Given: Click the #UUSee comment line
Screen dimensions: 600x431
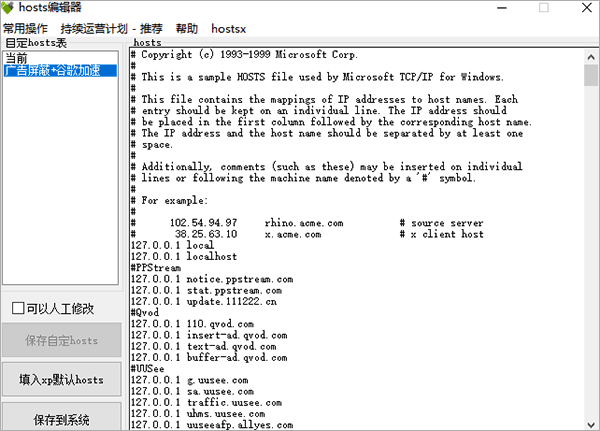Looking at the screenshot, I should (147, 369).
